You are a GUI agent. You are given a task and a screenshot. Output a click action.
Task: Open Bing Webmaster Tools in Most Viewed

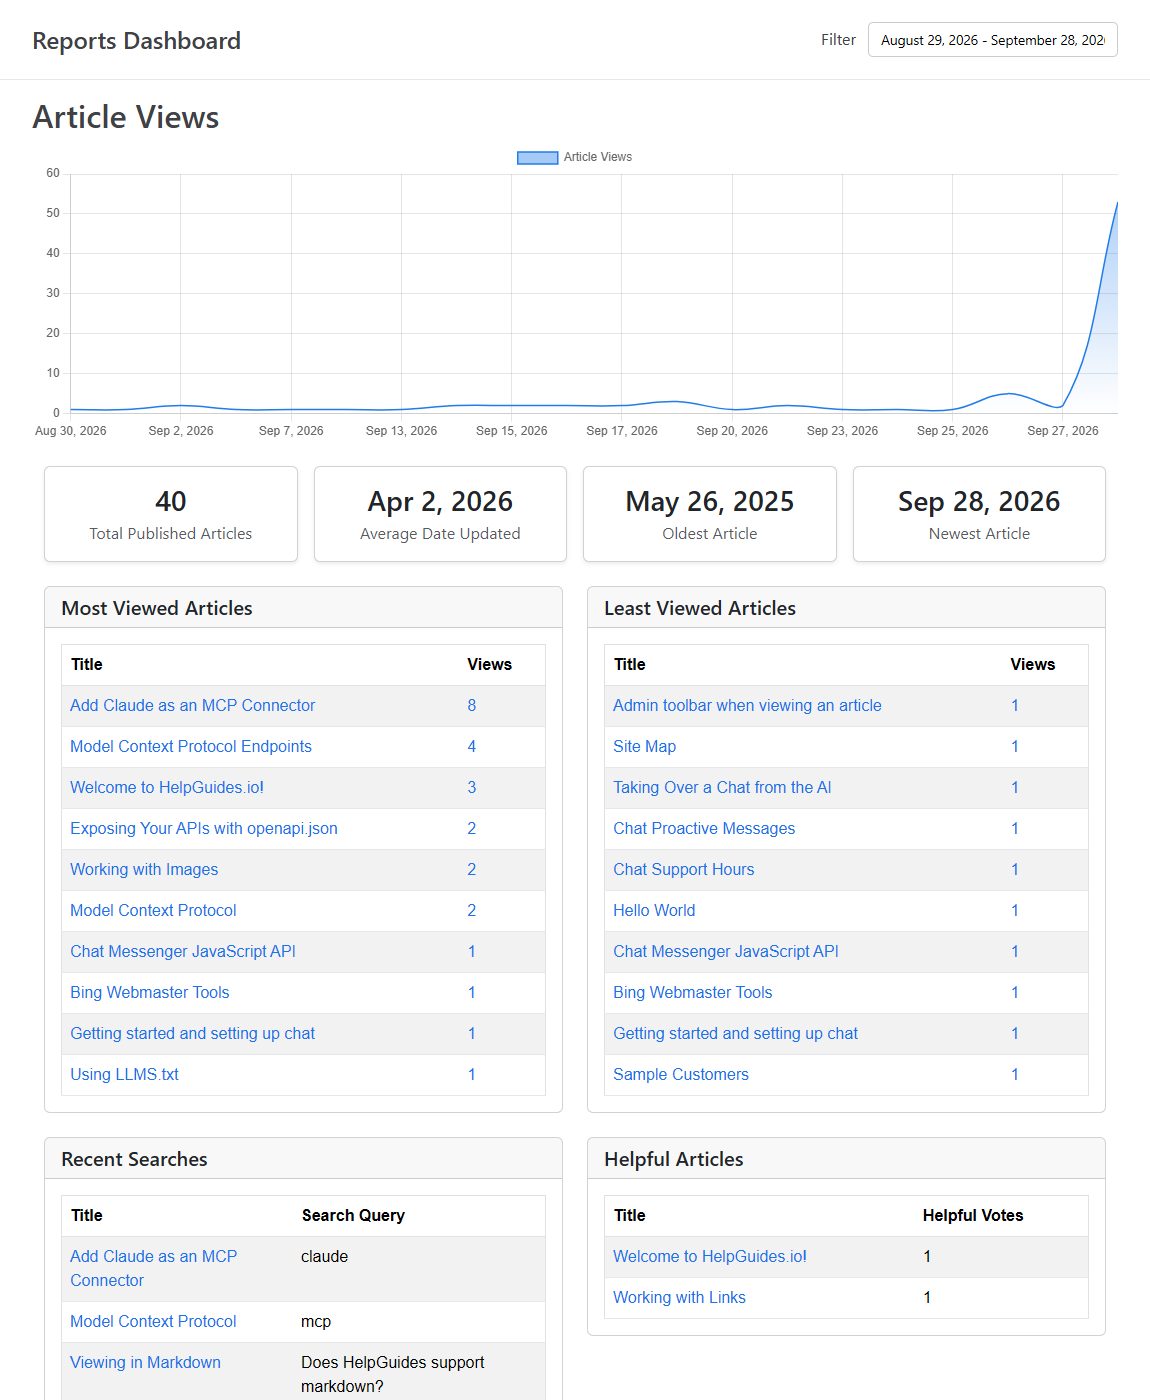point(150,992)
